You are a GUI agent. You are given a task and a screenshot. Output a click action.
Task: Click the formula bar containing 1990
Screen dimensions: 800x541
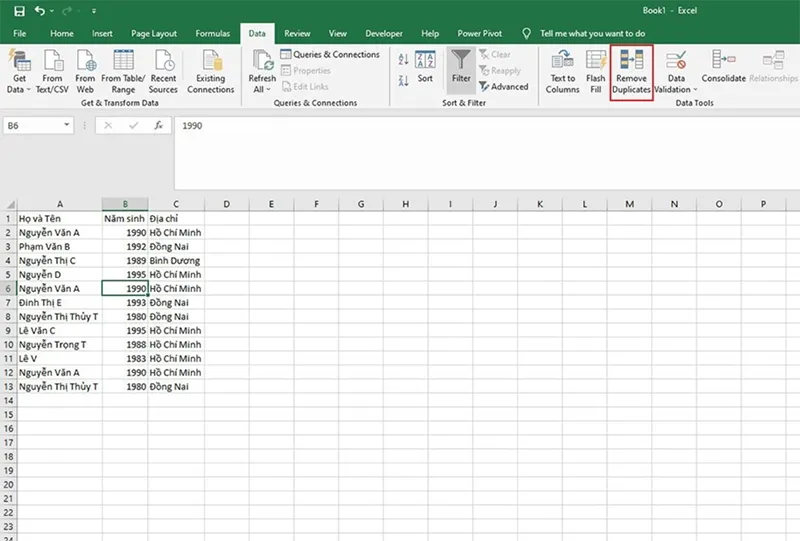[x=487, y=153]
